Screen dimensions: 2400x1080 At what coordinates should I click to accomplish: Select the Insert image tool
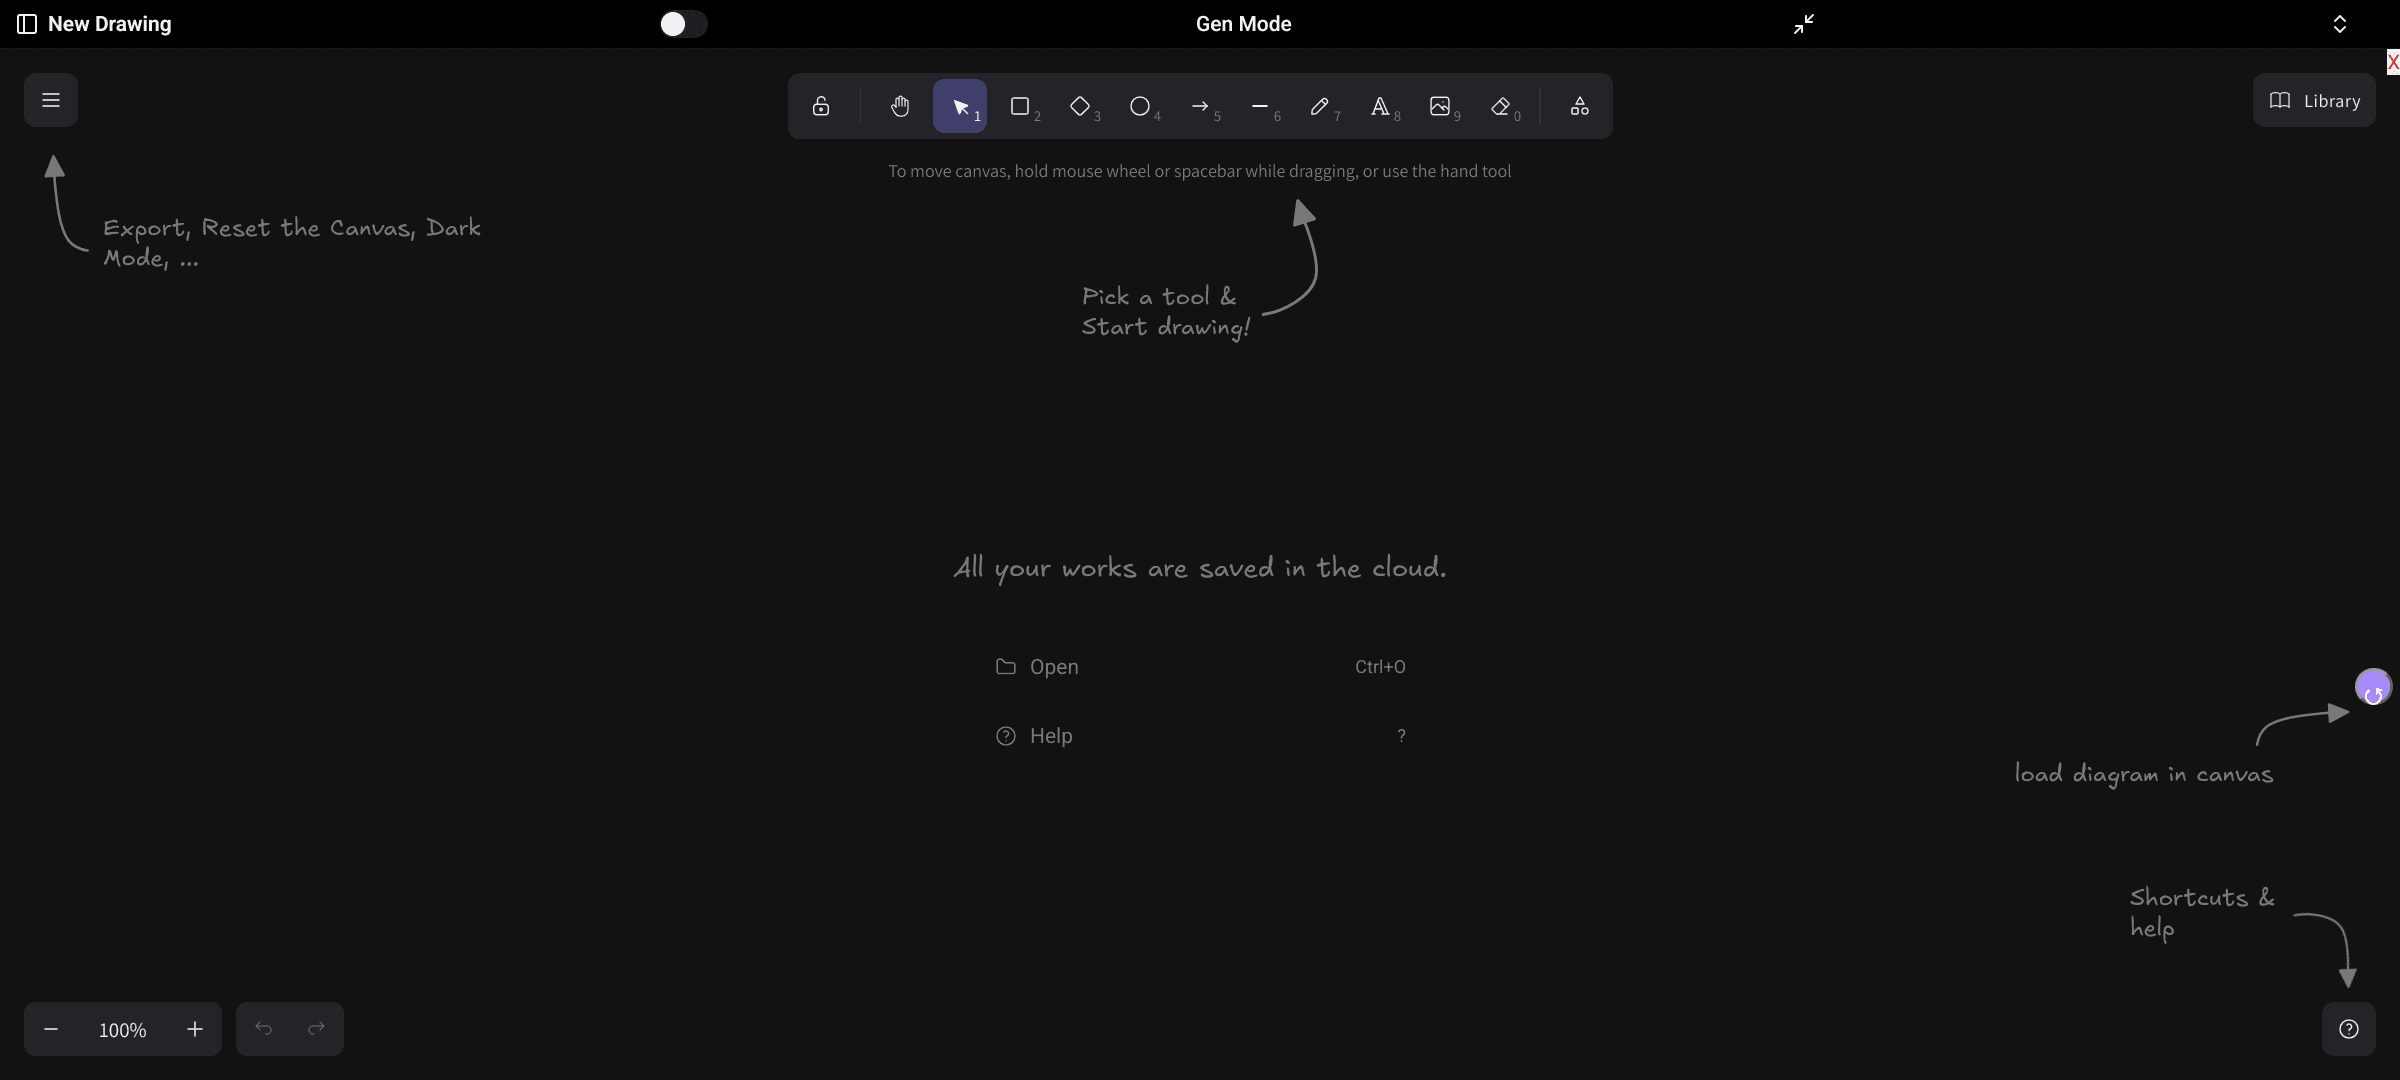tap(1440, 106)
